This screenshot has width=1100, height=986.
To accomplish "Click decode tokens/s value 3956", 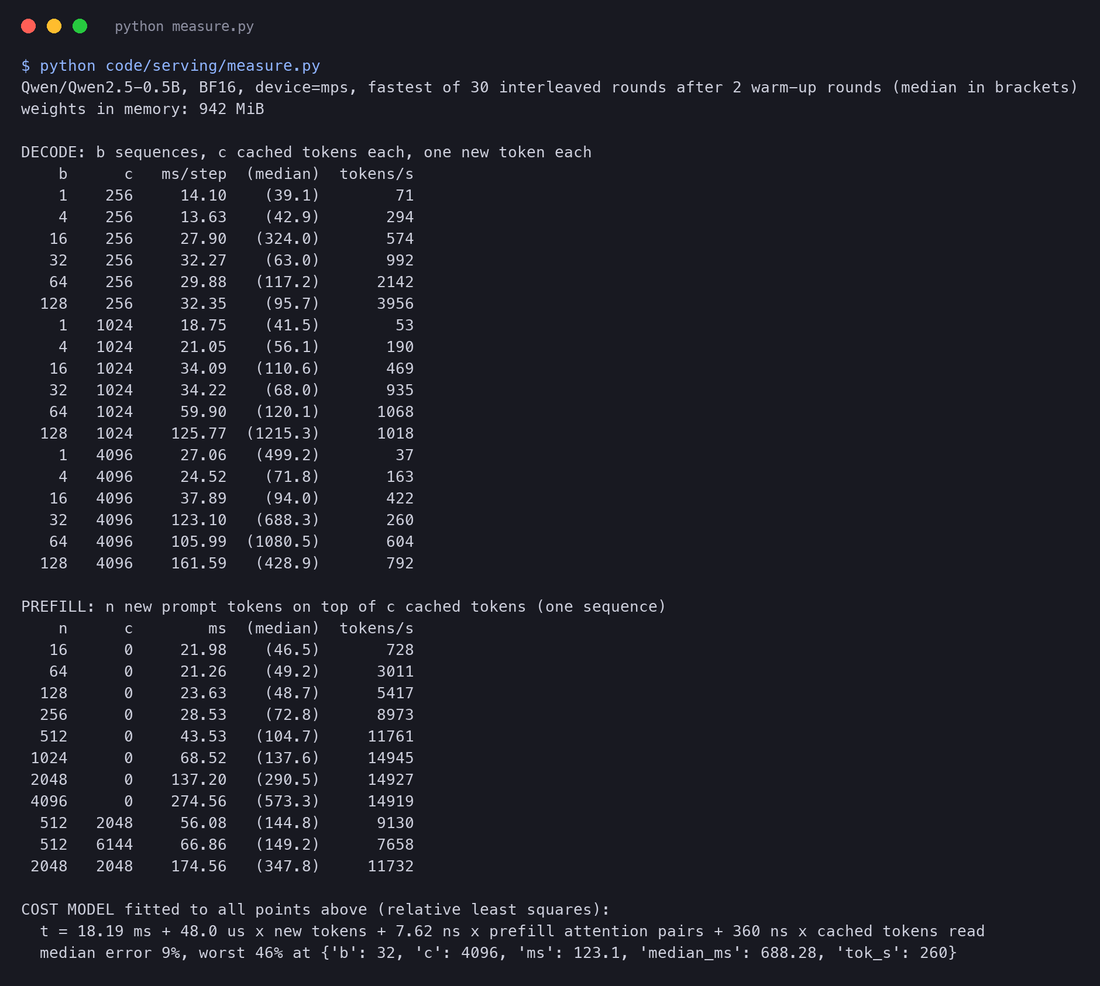I will click(x=395, y=303).
